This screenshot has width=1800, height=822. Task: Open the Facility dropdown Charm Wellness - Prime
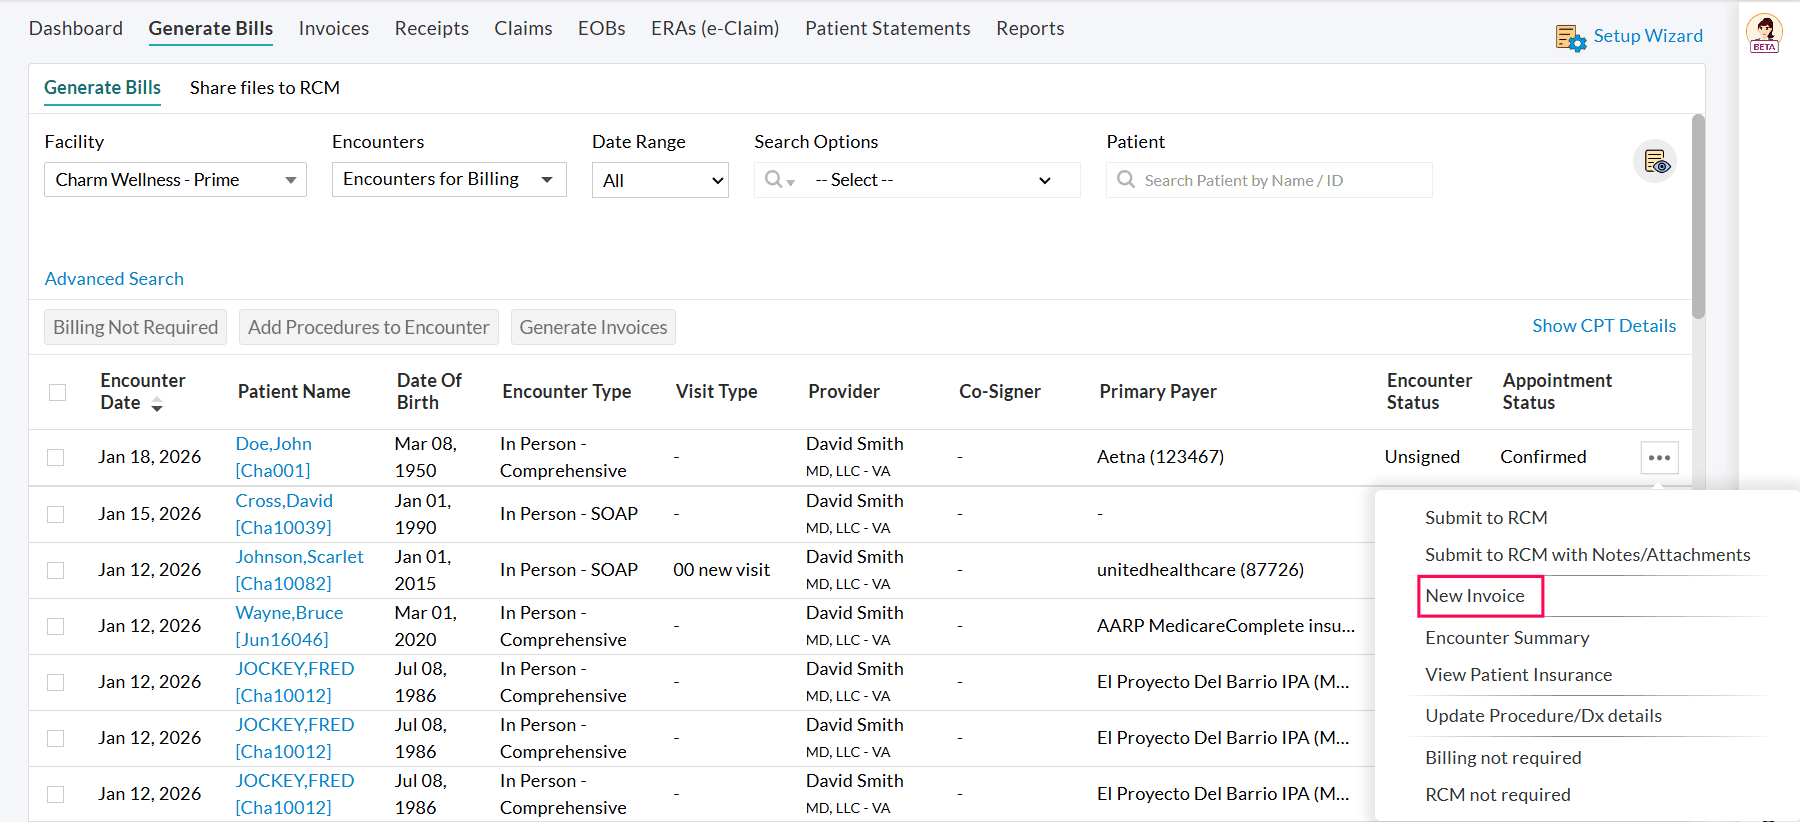(175, 180)
